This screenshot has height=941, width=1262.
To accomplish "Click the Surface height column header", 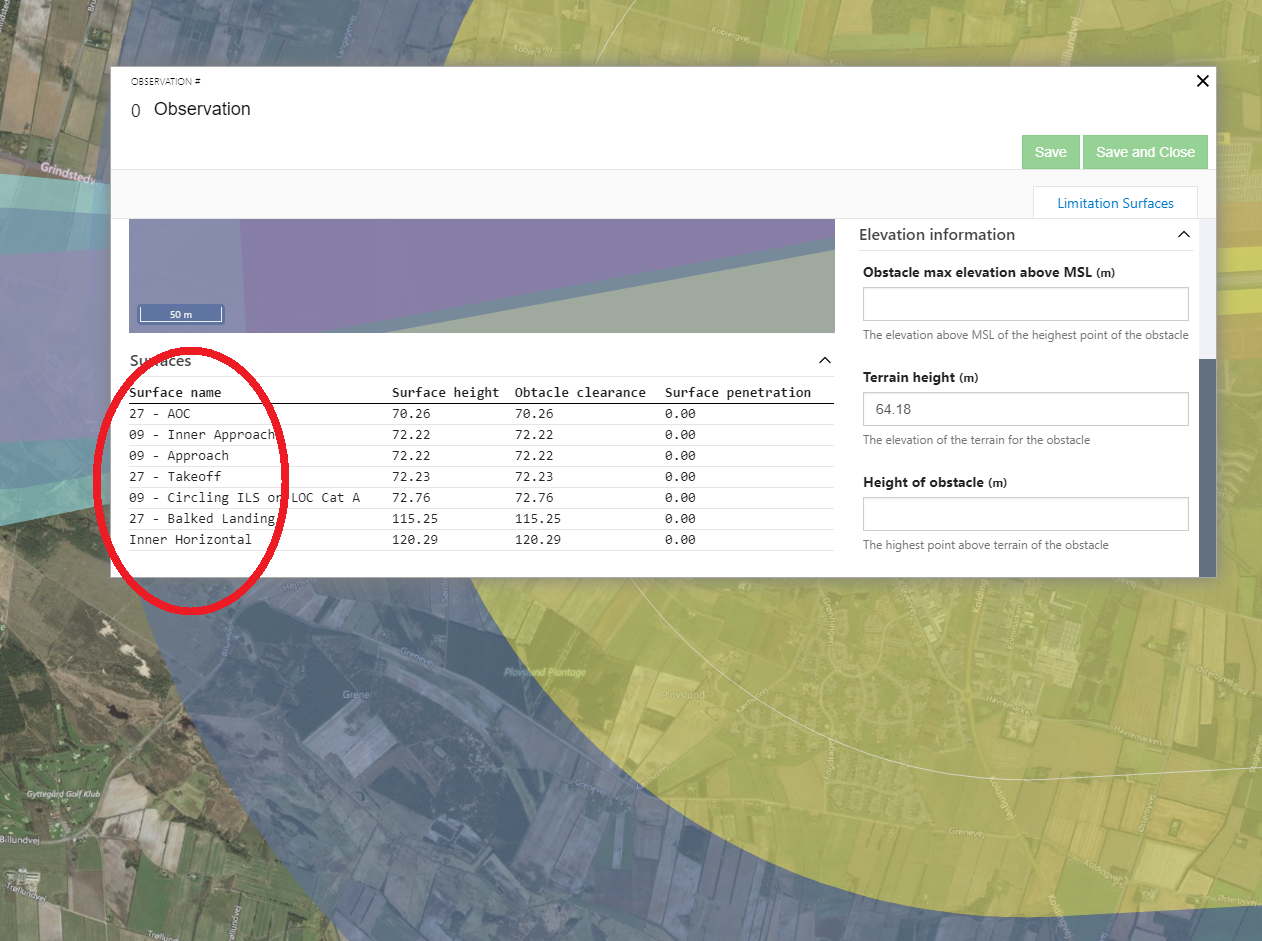I will tap(445, 392).
